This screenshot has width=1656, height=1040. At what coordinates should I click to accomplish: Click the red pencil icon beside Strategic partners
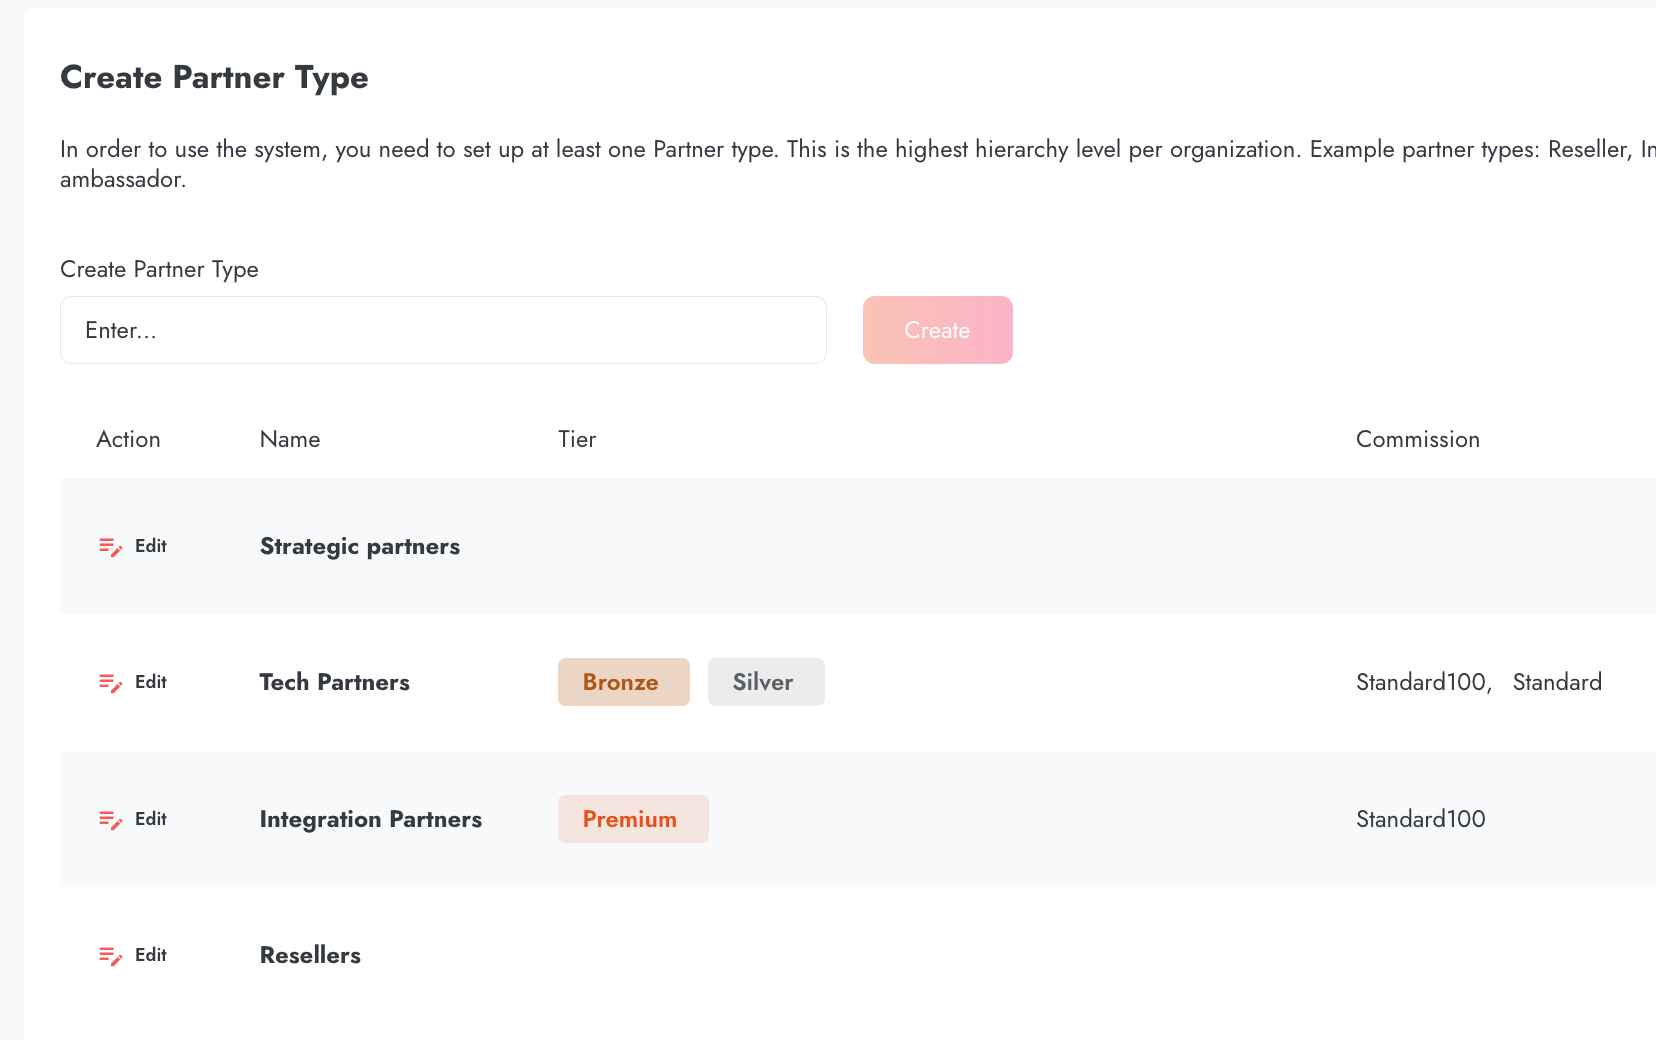click(110, 546)
